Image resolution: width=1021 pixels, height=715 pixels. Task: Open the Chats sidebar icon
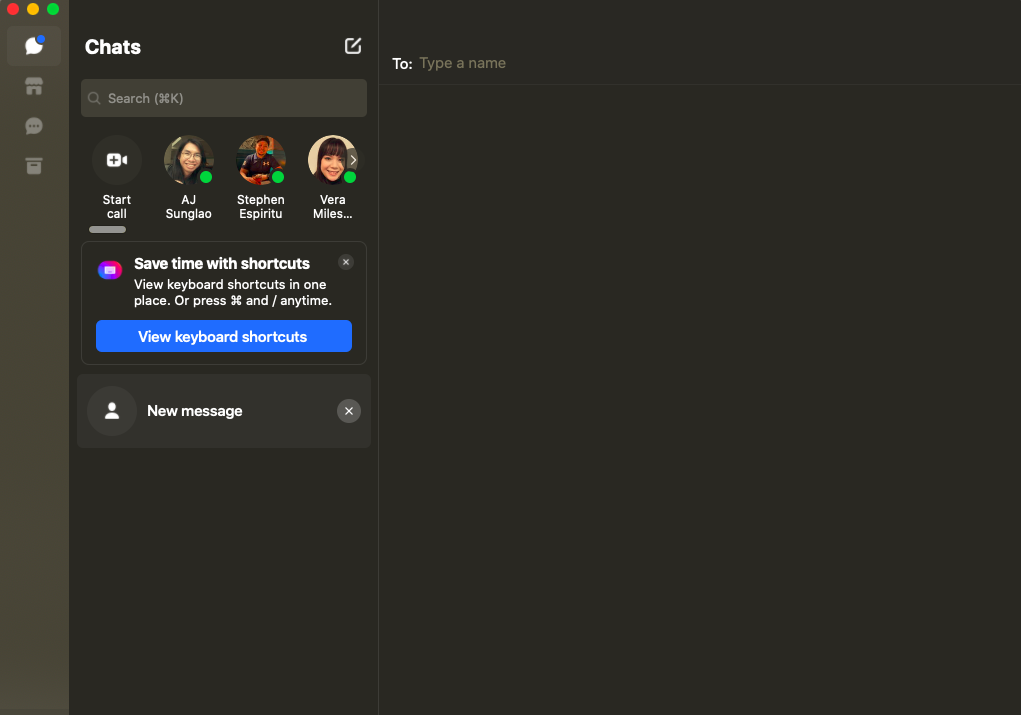[x=34, y=46]
